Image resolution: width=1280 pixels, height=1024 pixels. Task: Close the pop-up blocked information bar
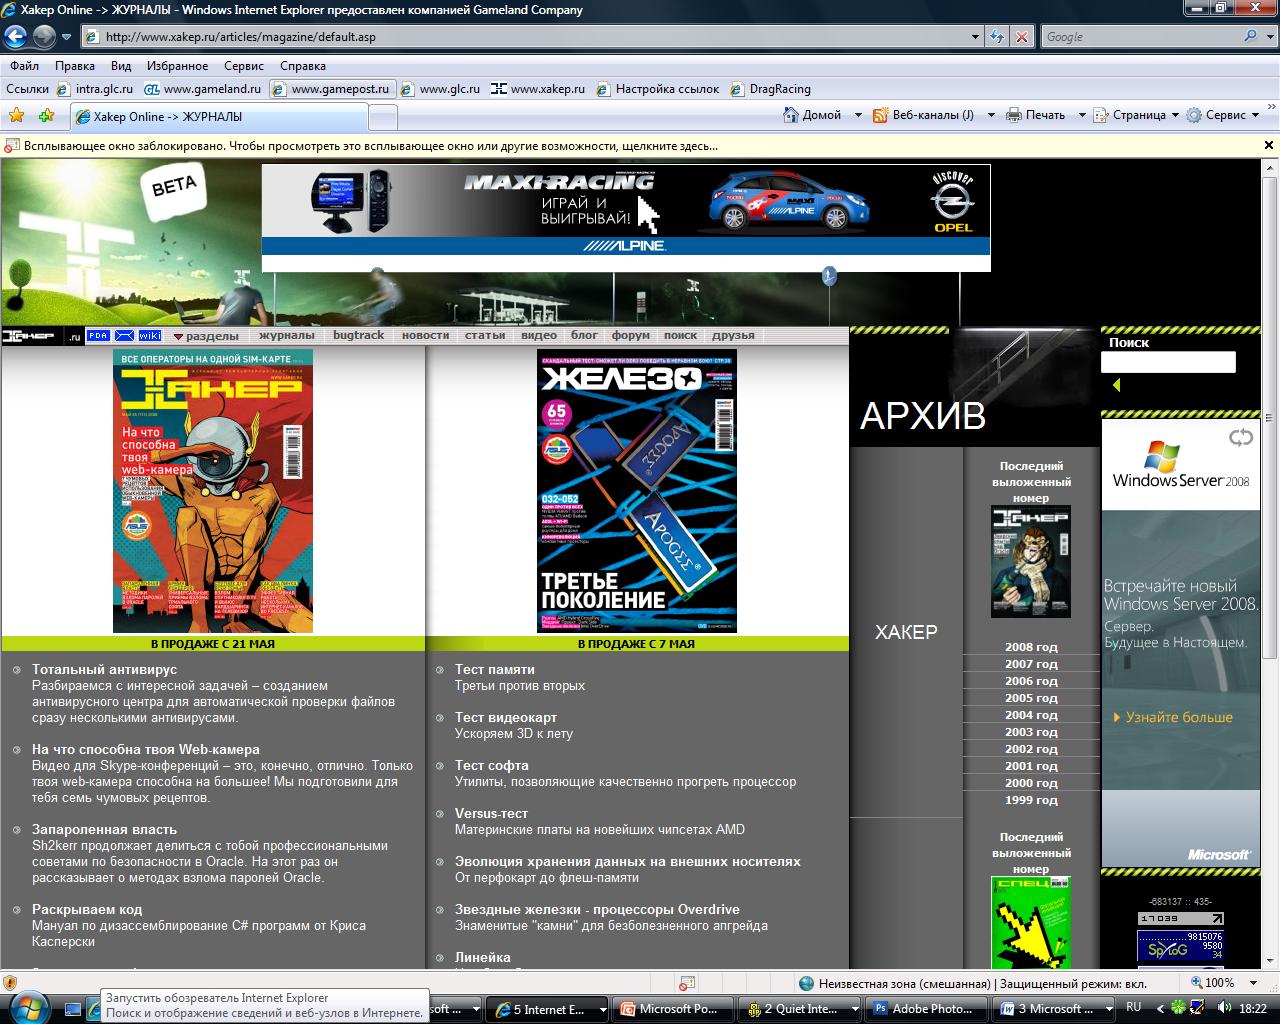pos(1269,145)
